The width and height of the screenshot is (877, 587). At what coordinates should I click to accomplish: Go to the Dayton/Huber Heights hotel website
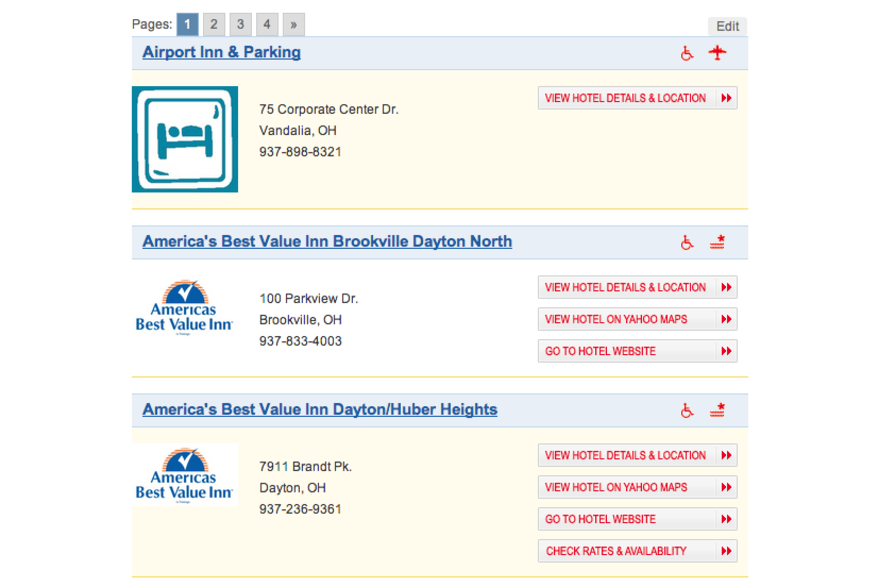click(x=637, y=519)
